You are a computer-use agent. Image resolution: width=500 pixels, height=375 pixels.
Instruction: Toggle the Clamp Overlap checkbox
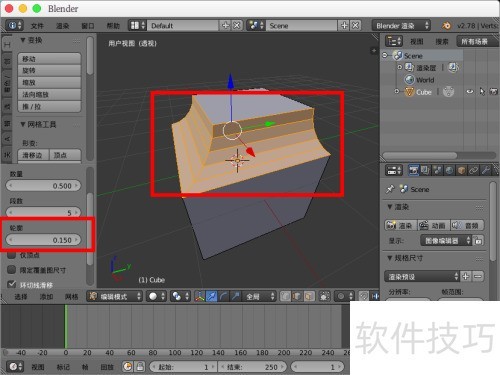[x=12, y=269]
